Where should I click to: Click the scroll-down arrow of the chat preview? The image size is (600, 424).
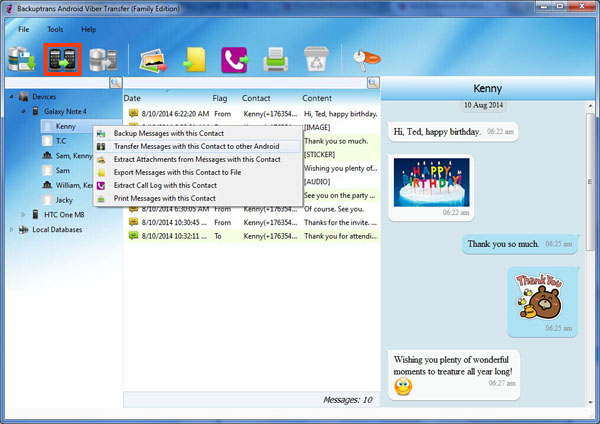pos(591,402)
